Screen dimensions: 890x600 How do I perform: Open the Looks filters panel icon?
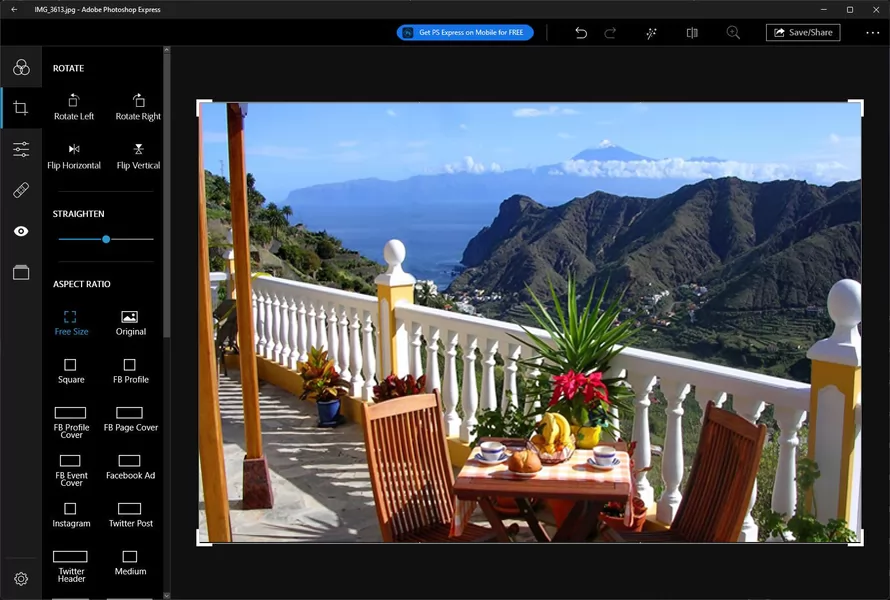21,68
